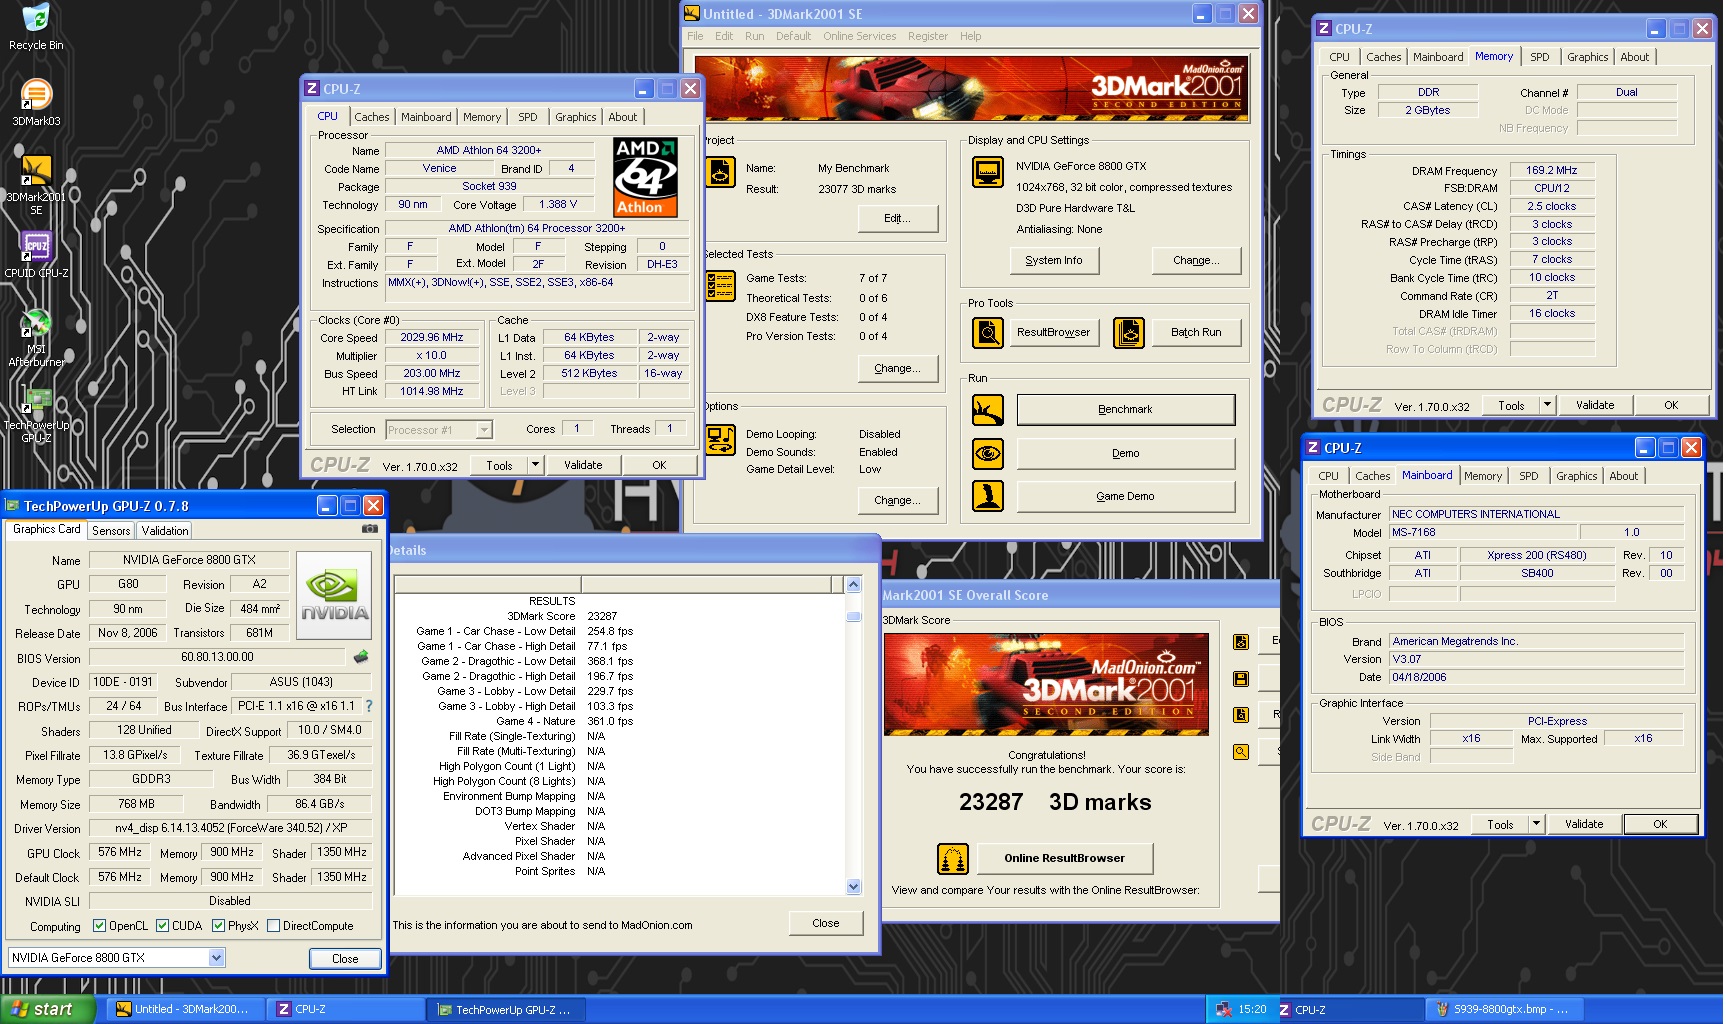Open the Caches tab in CPU-Z CPU window
The width and height of the screenshot is (1726, 1024).
point(372,117)
